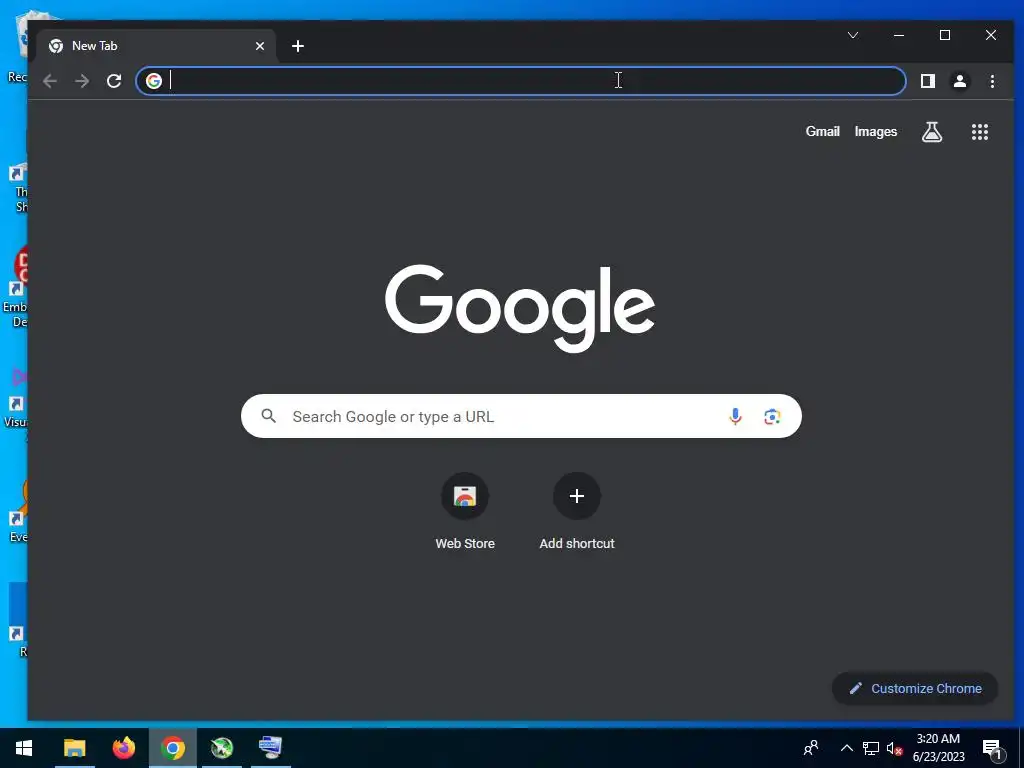Start voice search with the microphone icon
Screen dimensions: 1024x768
click(x=735, y=416)
